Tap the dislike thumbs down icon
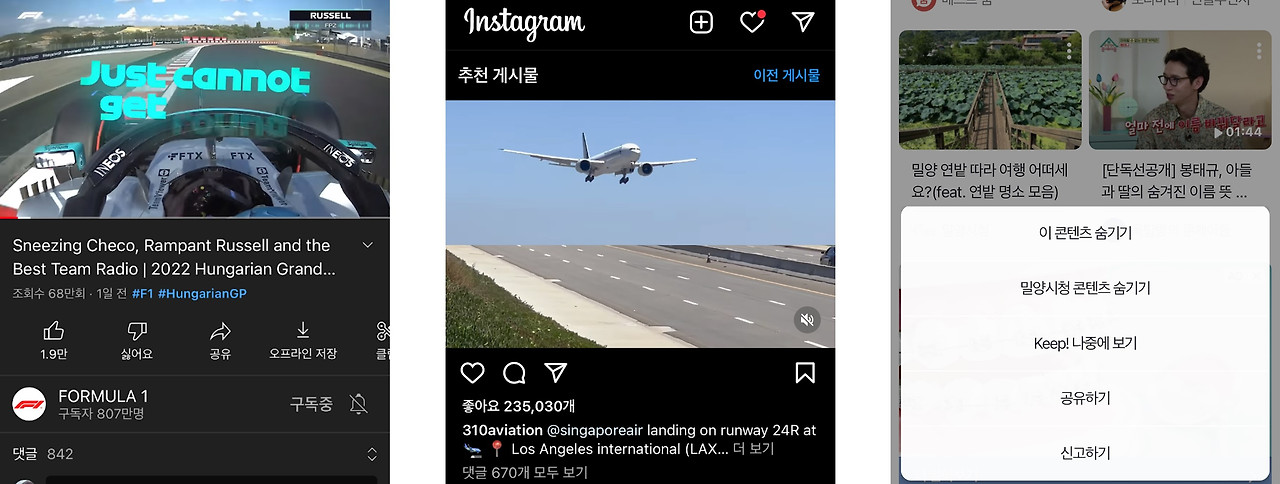The image size is (1280, 484). [x=137, y=331]
